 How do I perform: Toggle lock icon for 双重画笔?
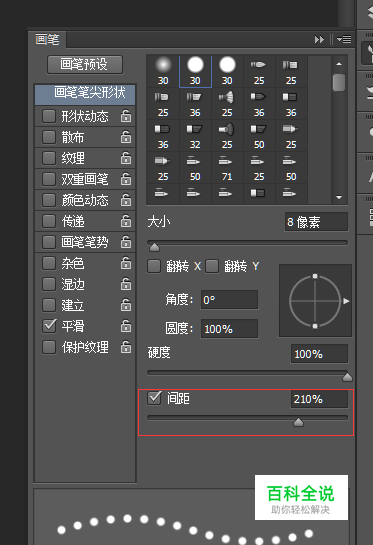tap(126, 179)
